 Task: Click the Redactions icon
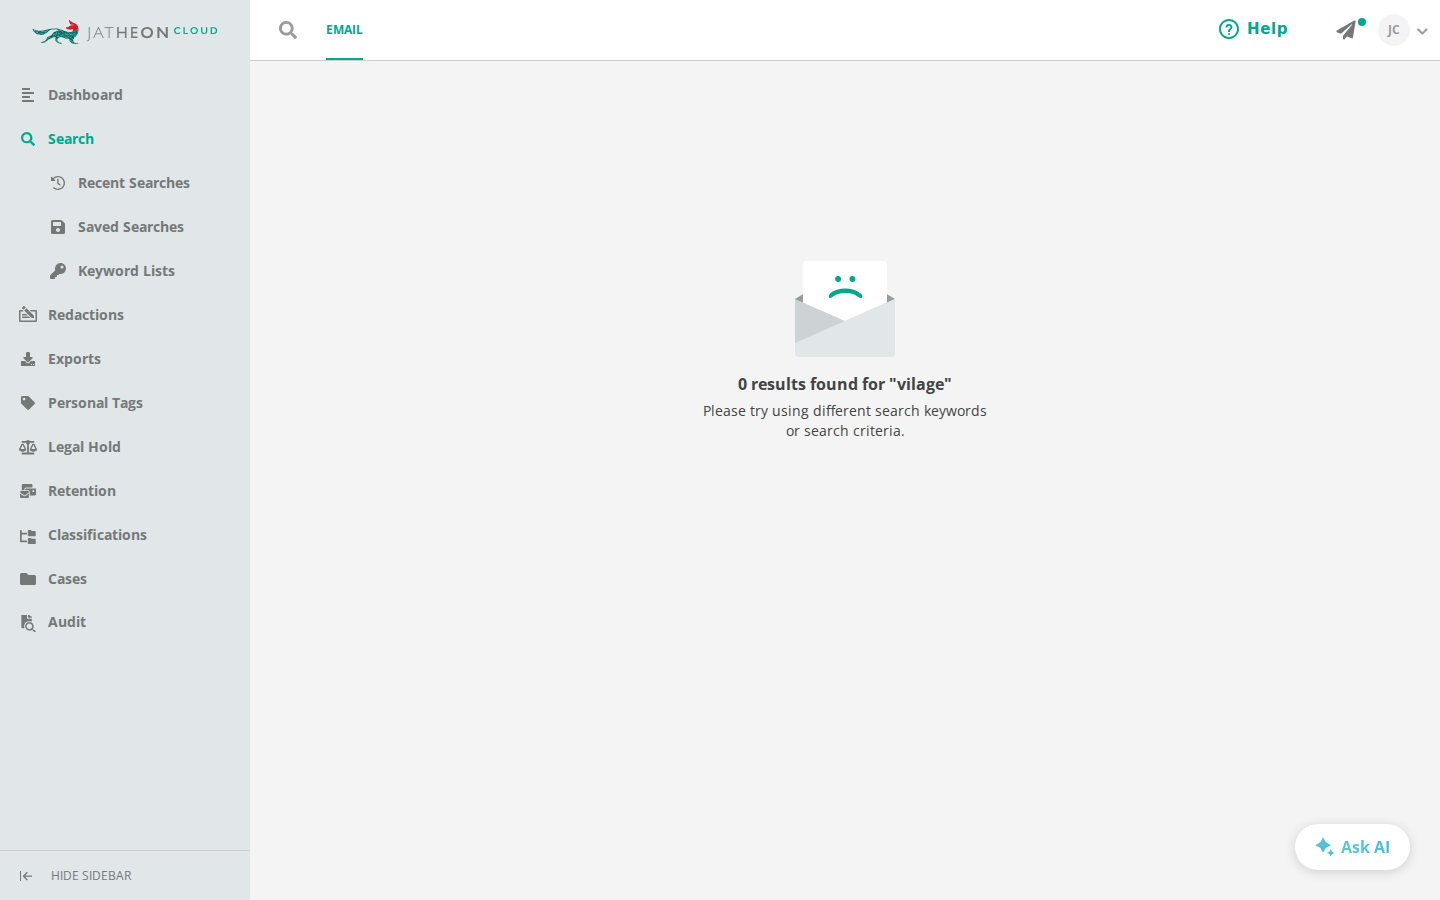click(x=28, y=315)
